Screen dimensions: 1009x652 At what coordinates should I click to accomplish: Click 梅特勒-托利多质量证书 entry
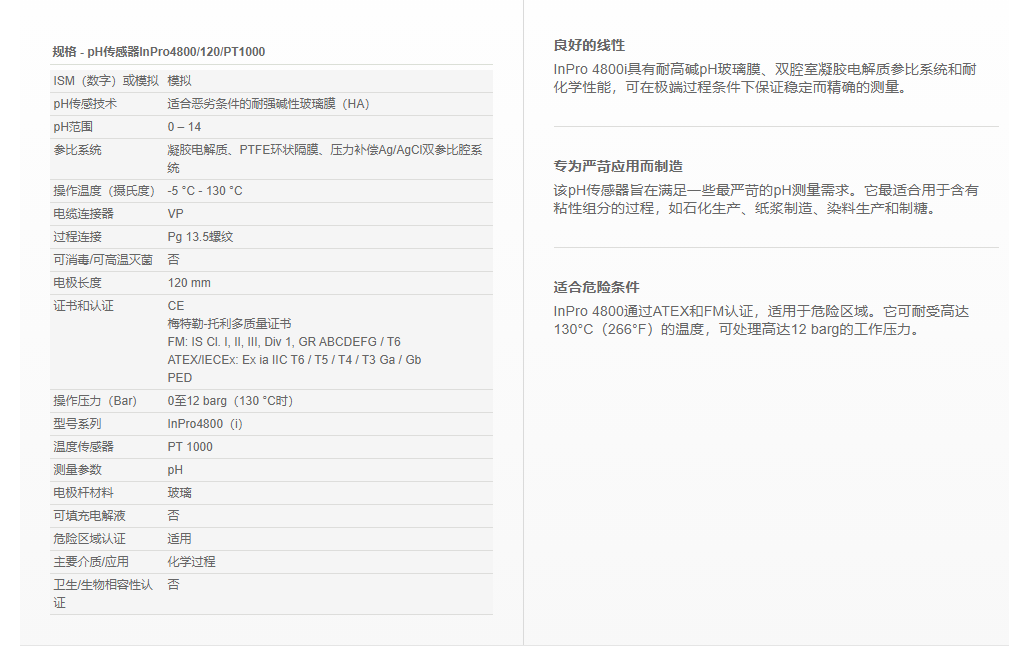(229, 324)
